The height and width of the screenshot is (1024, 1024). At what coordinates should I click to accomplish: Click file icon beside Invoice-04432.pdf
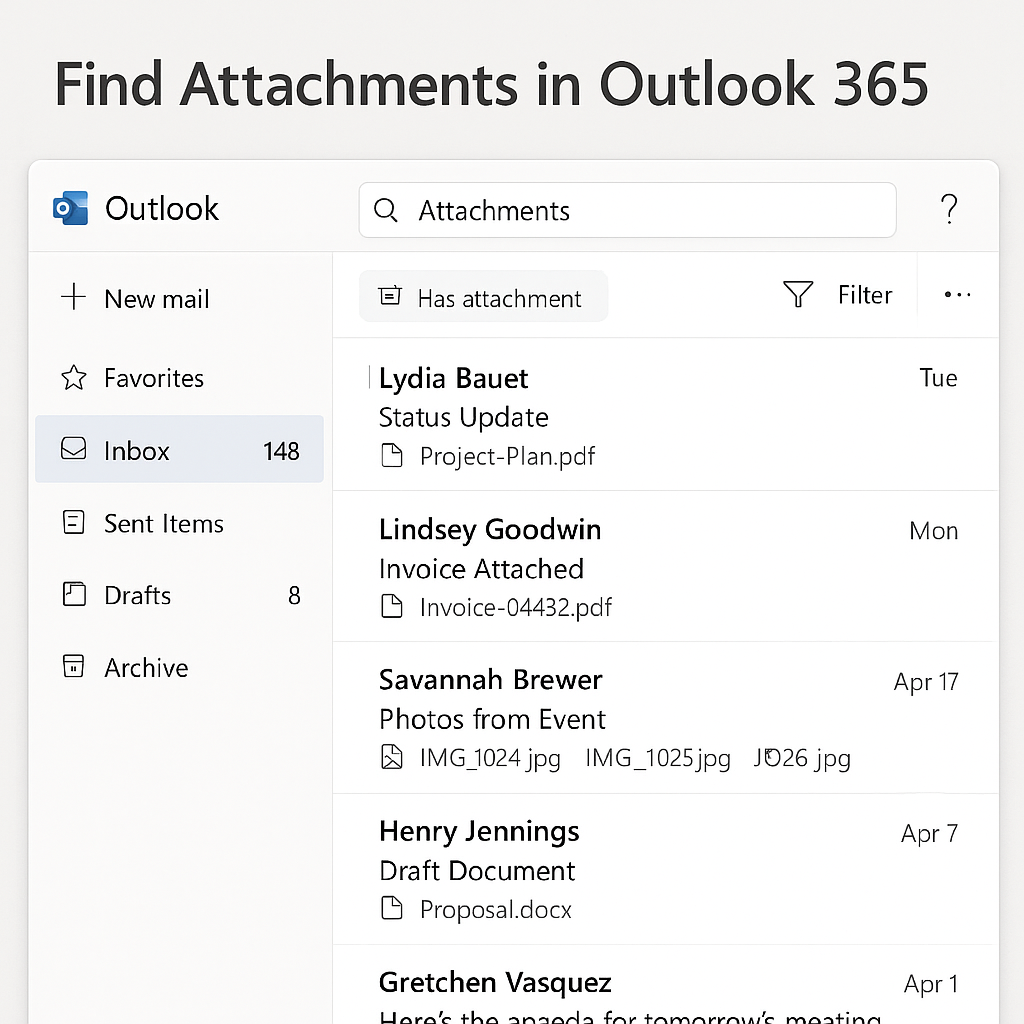point(391,606)
